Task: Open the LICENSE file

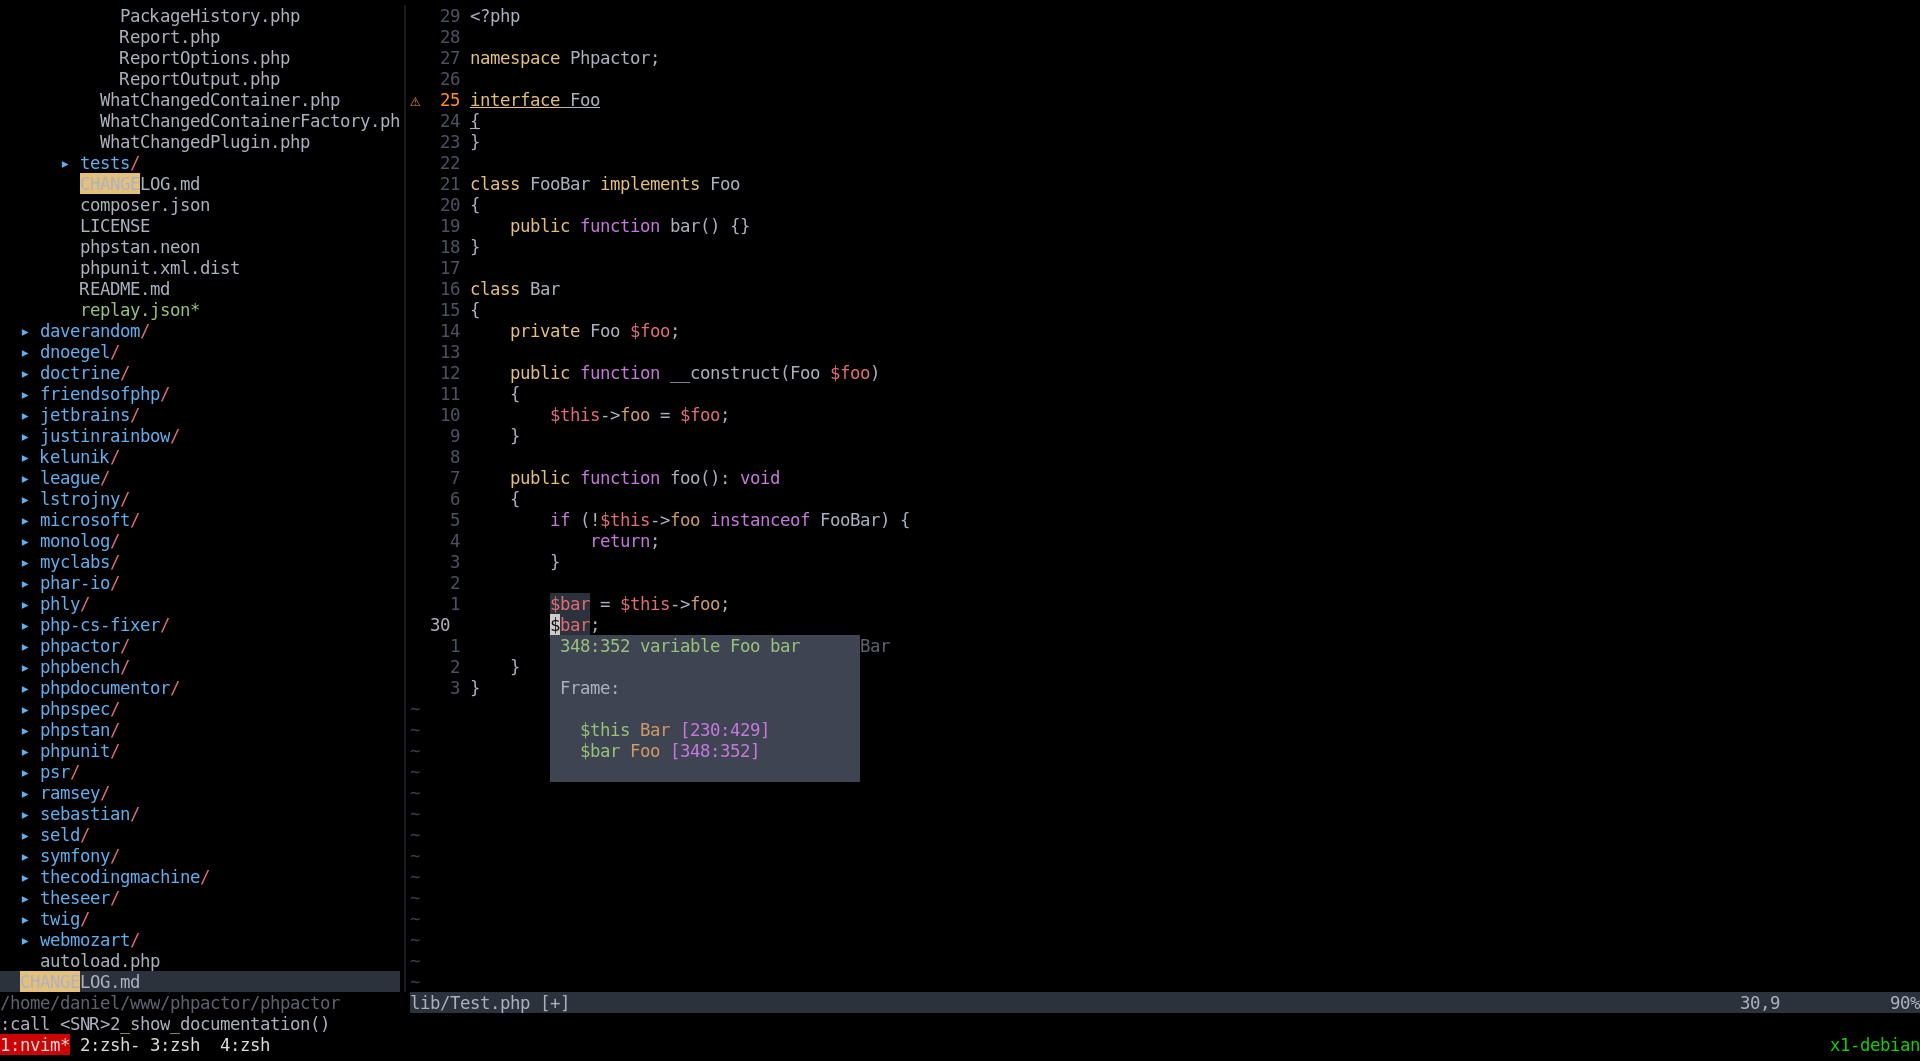Action: click(x=115, y=226)
